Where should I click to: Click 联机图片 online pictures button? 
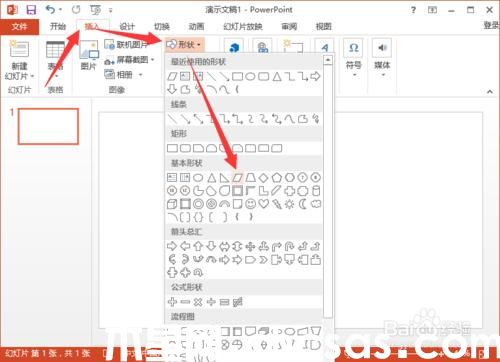pos(126,44)
